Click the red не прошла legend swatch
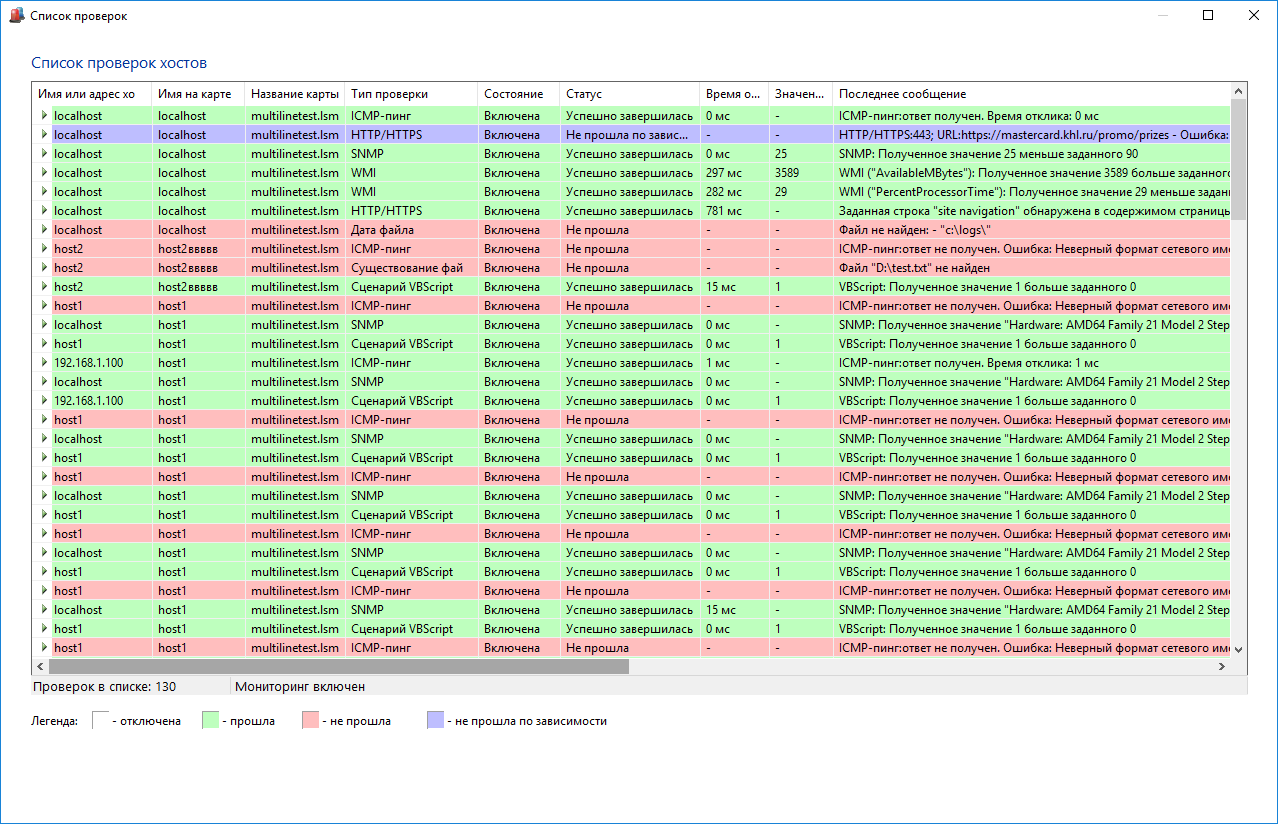The height and width of the screenshot is (824, 1278). click(310, 720)
